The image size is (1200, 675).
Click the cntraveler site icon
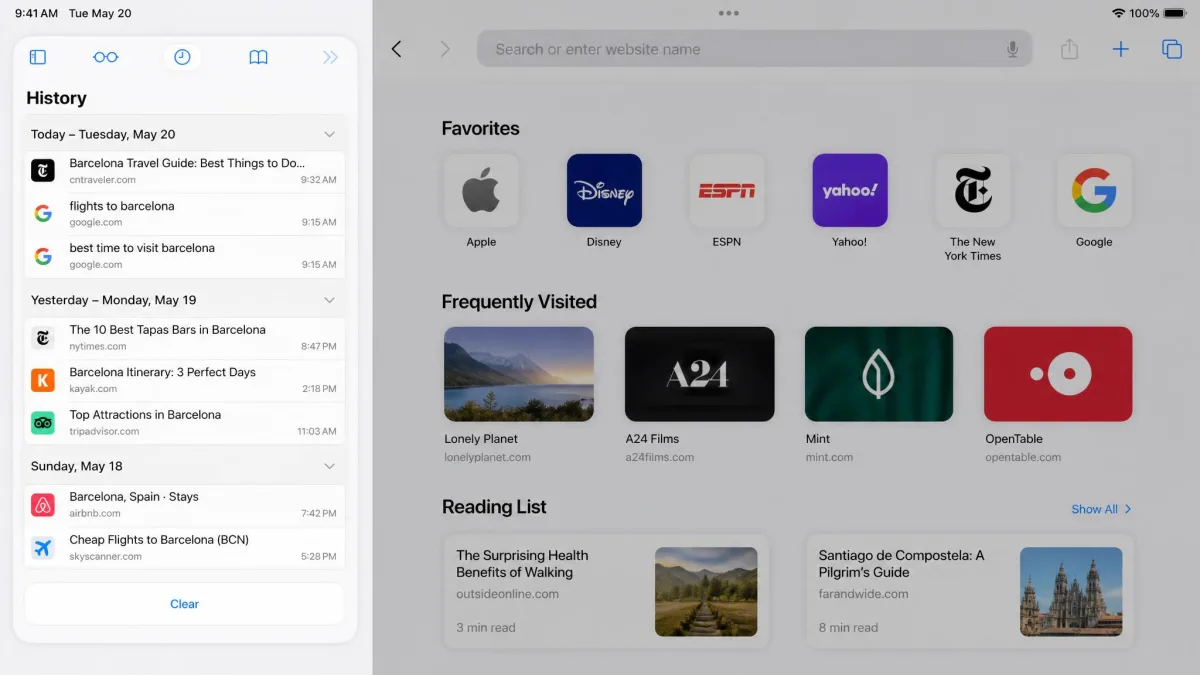pyautogui.click(x=43, y=171)
